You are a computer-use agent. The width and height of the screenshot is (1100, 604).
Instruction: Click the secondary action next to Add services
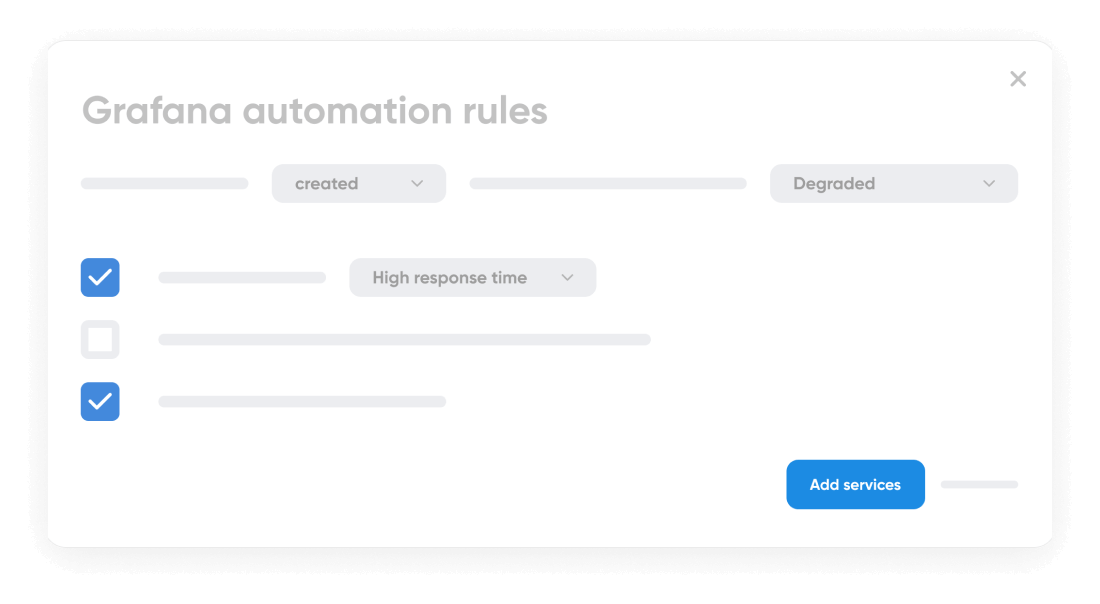tap(978, 484)
